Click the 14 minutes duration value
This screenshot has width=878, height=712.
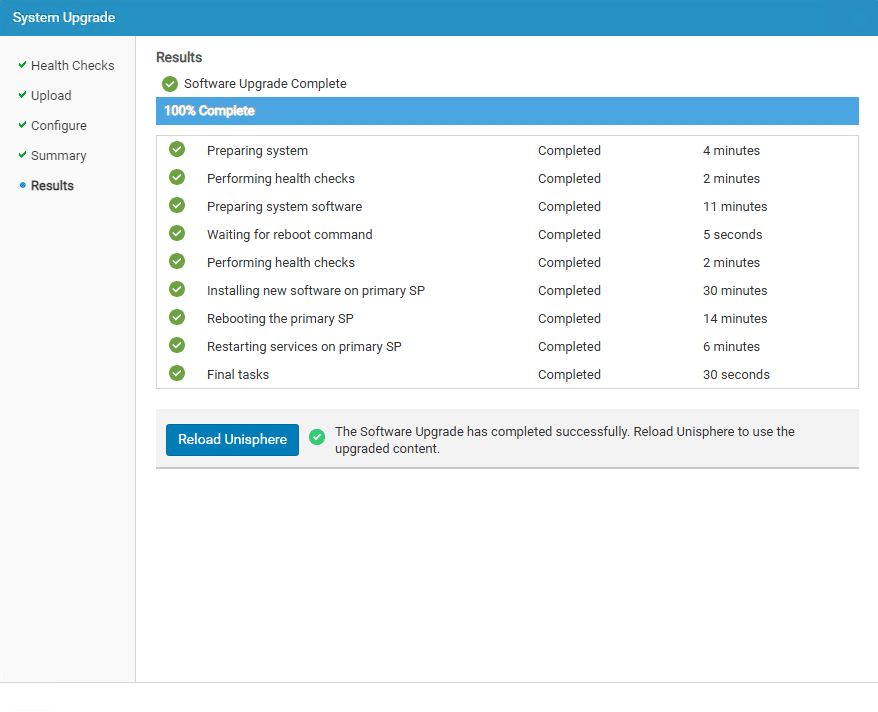coord(735,318)
